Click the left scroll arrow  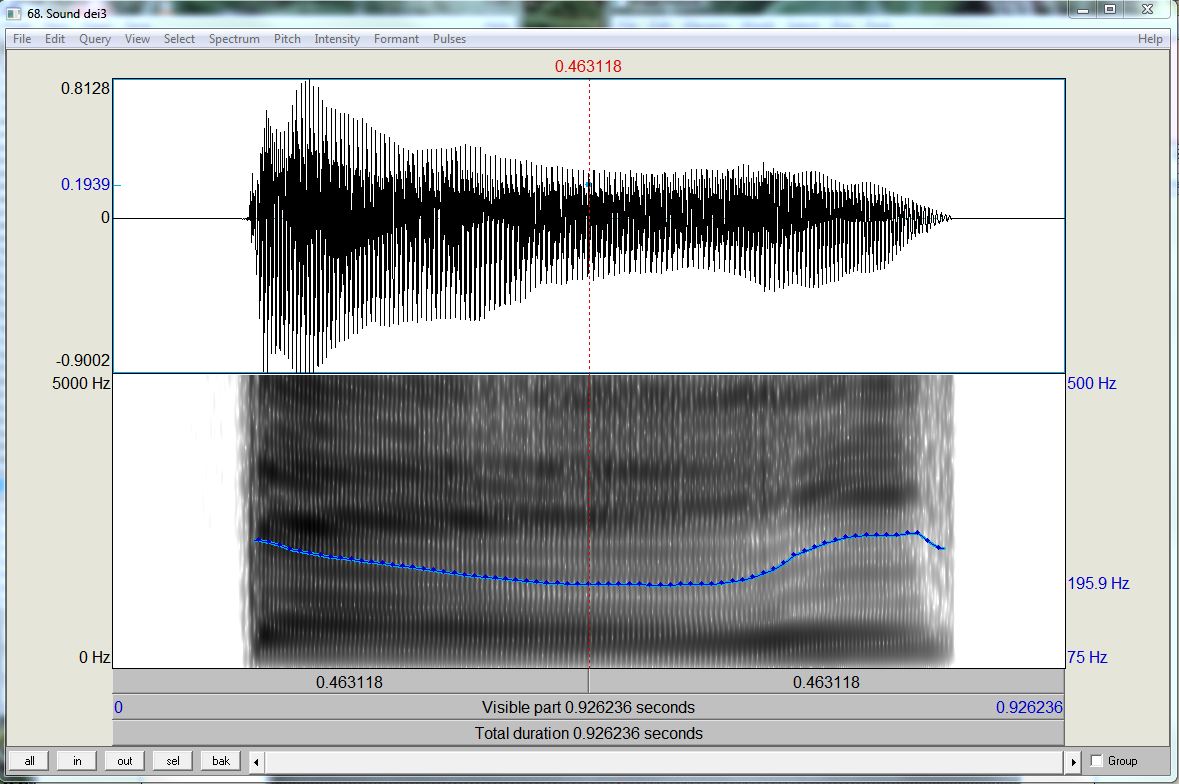(256, 761)
